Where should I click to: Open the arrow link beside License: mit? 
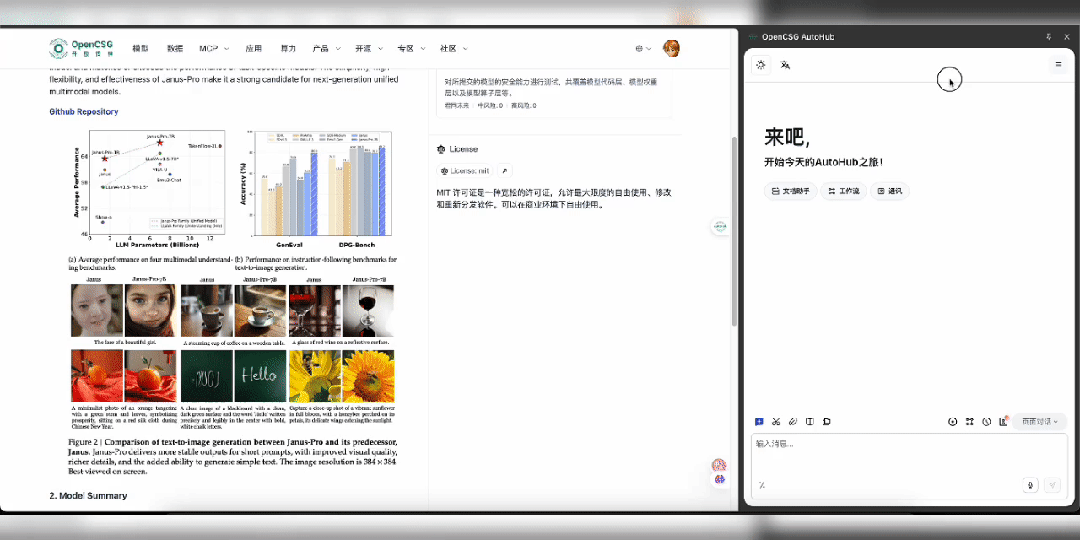[504, 171]
